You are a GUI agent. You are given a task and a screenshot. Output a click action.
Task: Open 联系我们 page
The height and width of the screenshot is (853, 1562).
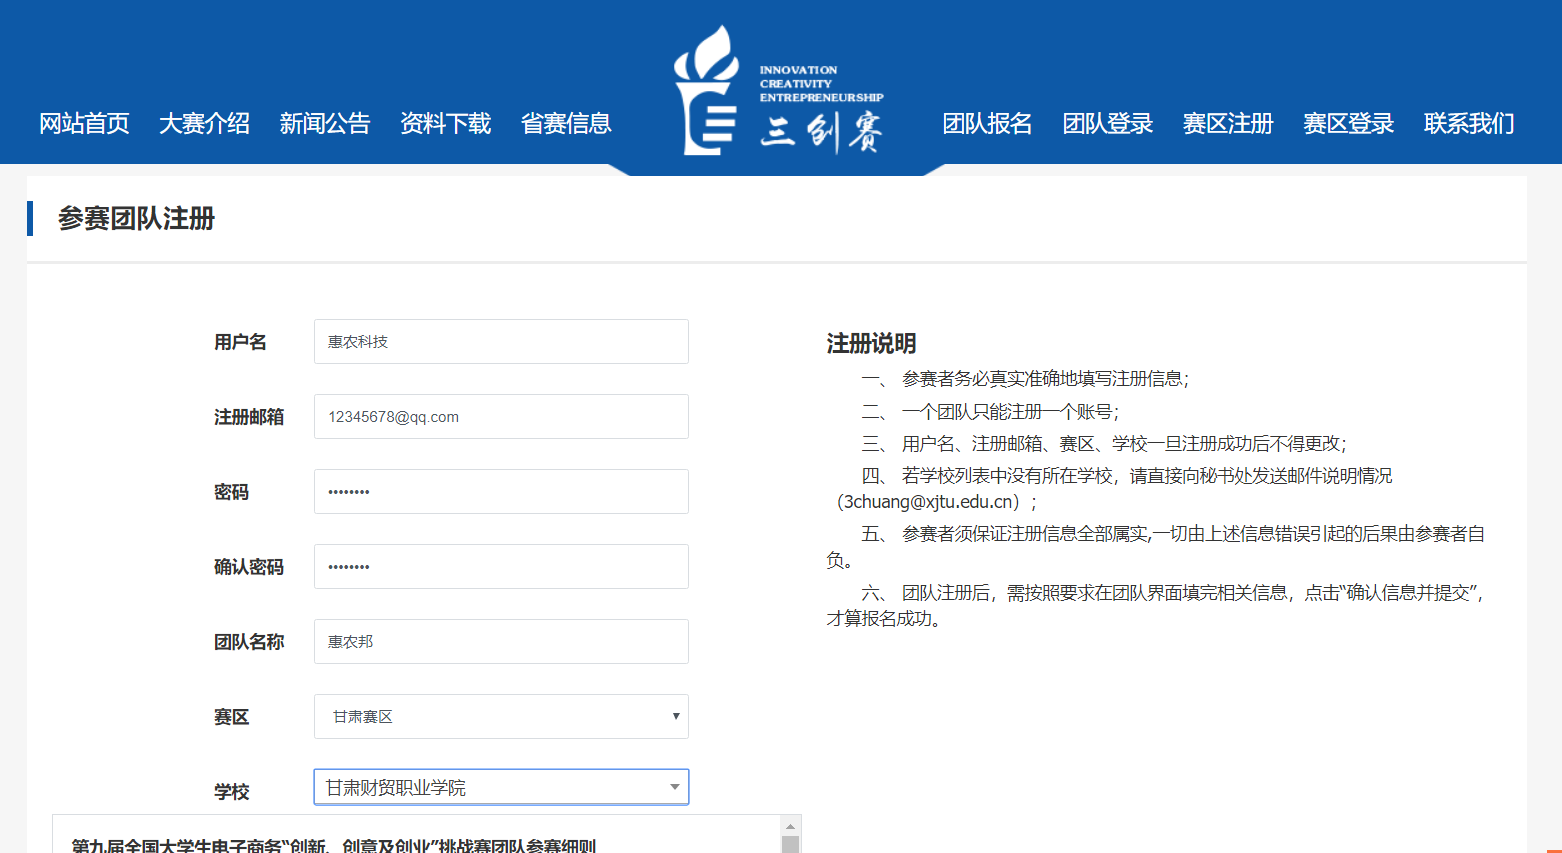(1469, 124)
